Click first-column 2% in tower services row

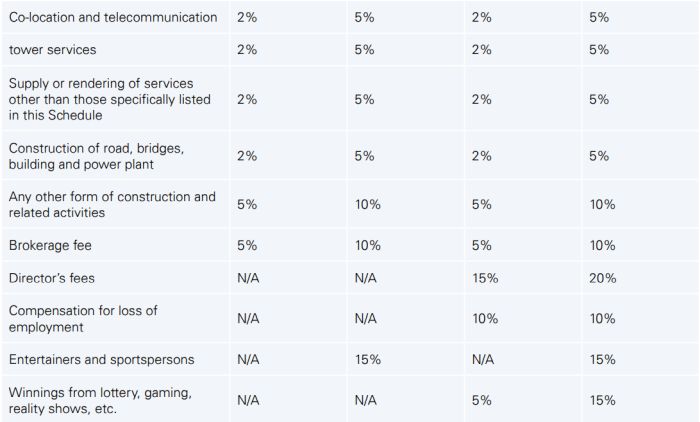click(x=247, y=48)
